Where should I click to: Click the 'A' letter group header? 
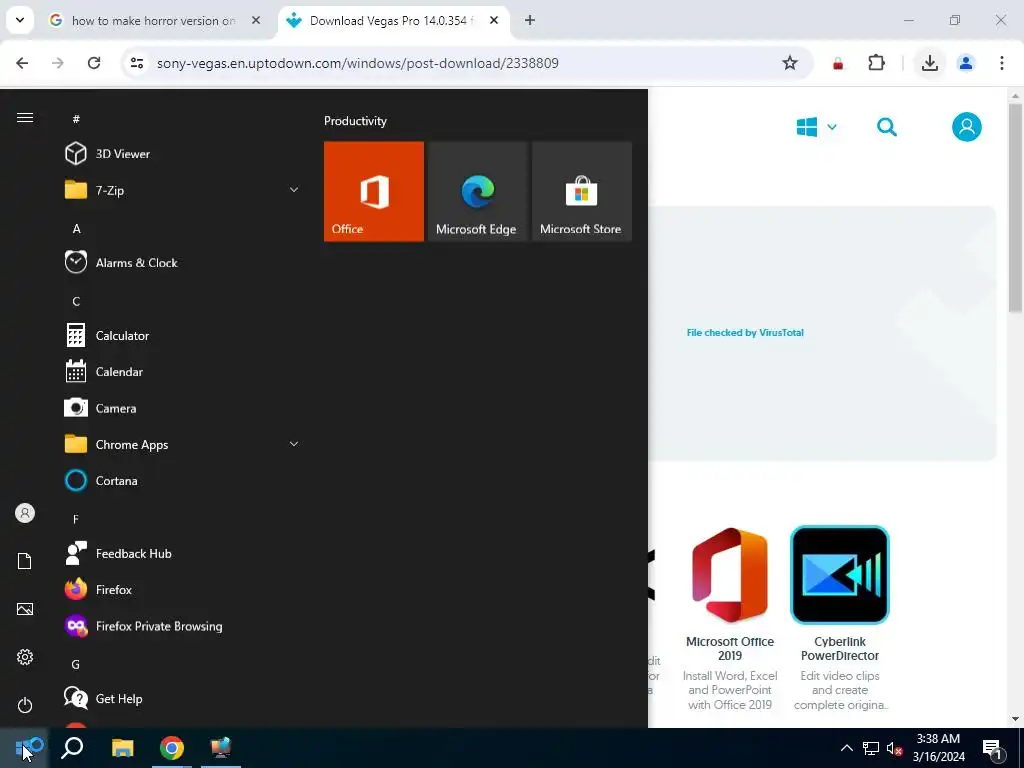(76, 229)
